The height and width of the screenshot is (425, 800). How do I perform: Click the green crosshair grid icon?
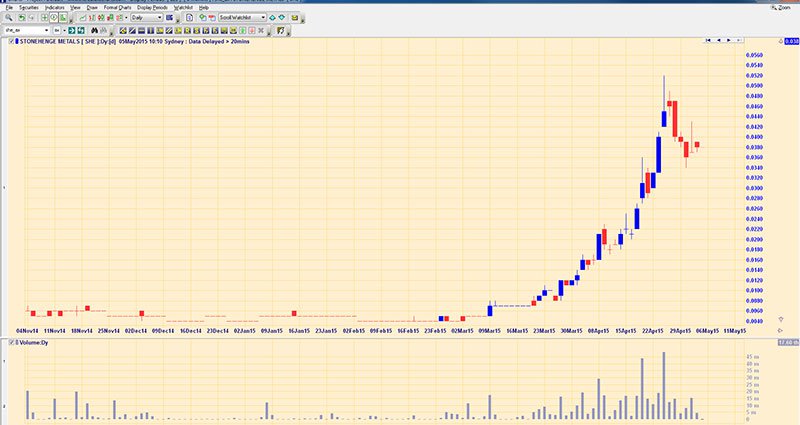coord(44,17)
